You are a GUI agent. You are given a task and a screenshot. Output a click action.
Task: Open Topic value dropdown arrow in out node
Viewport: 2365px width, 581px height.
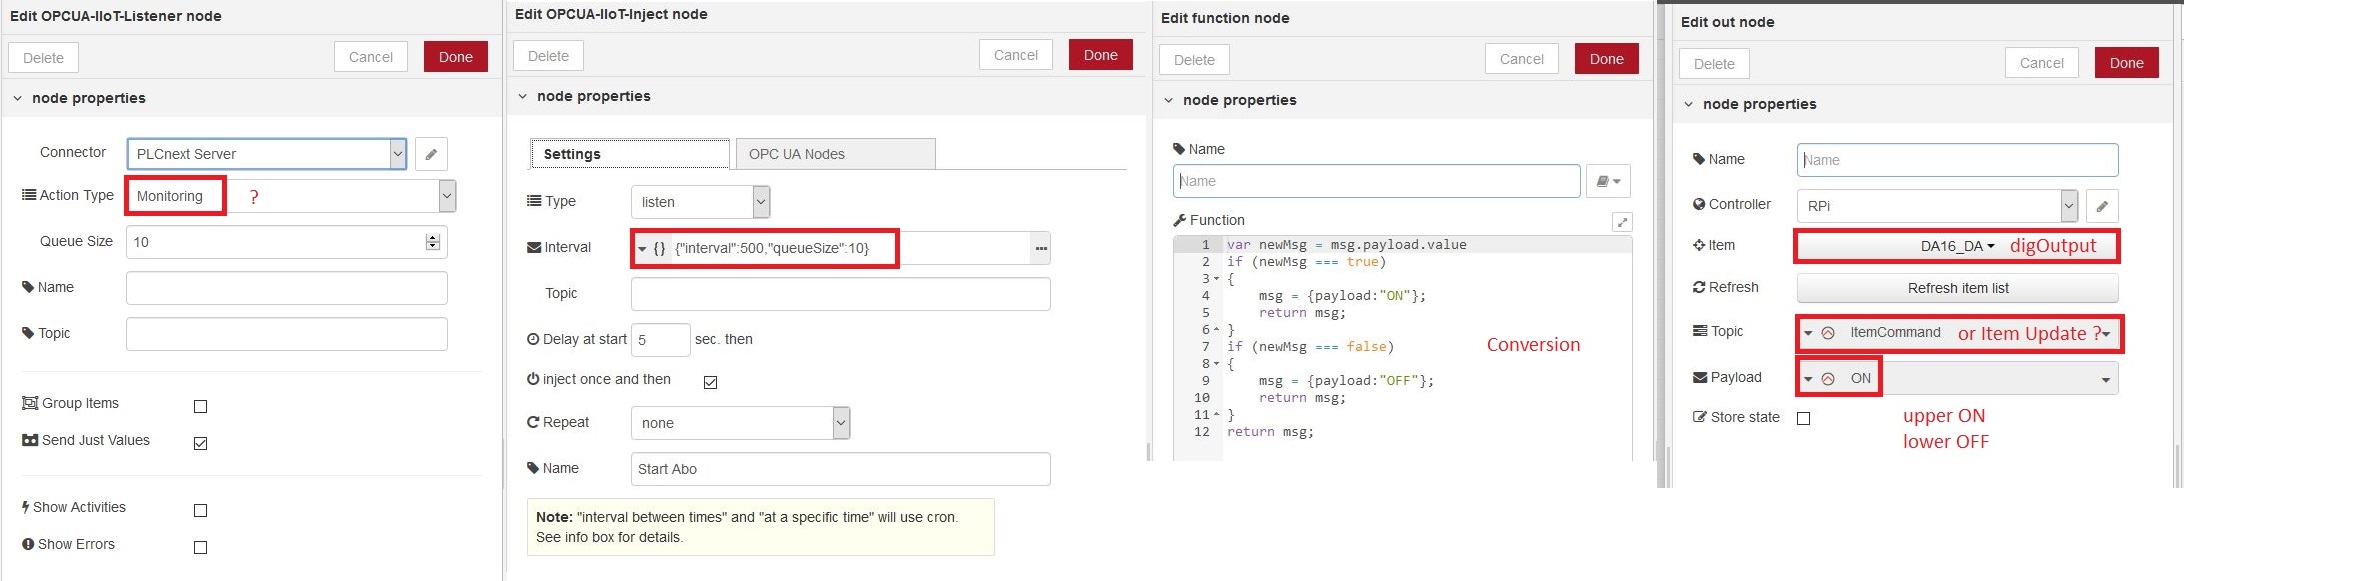click(x=2105, y=334)
